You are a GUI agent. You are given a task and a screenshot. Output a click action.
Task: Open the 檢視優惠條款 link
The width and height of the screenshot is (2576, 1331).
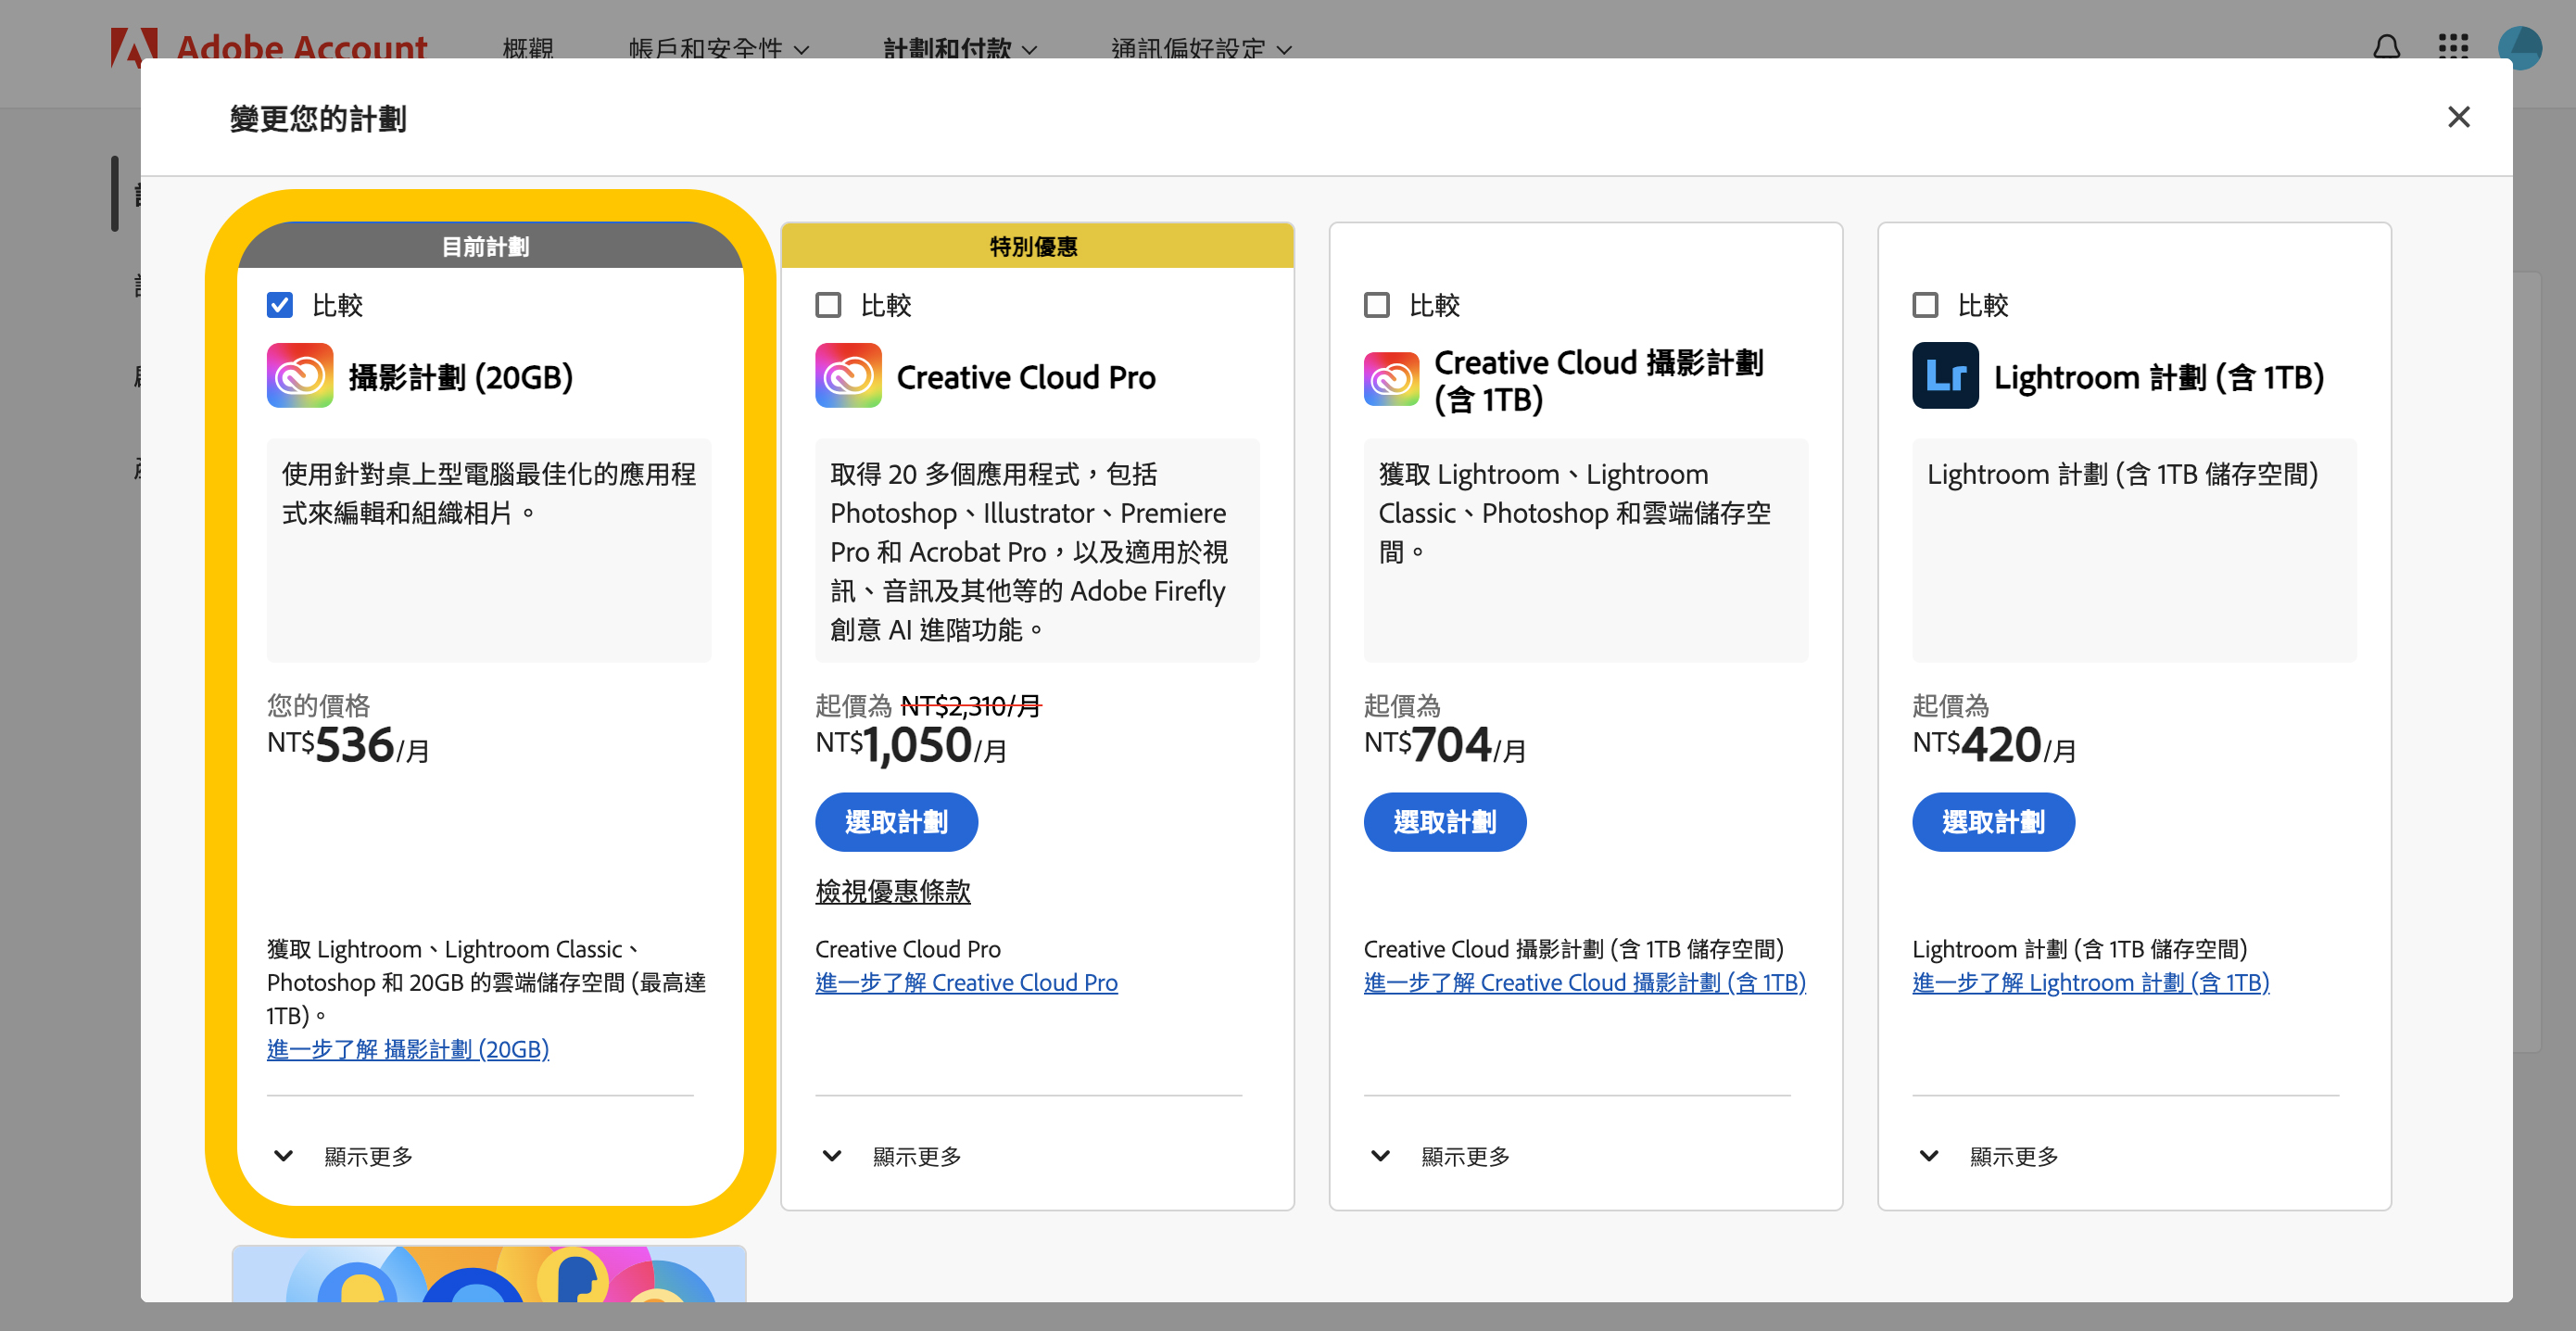(x=893, y=892)
